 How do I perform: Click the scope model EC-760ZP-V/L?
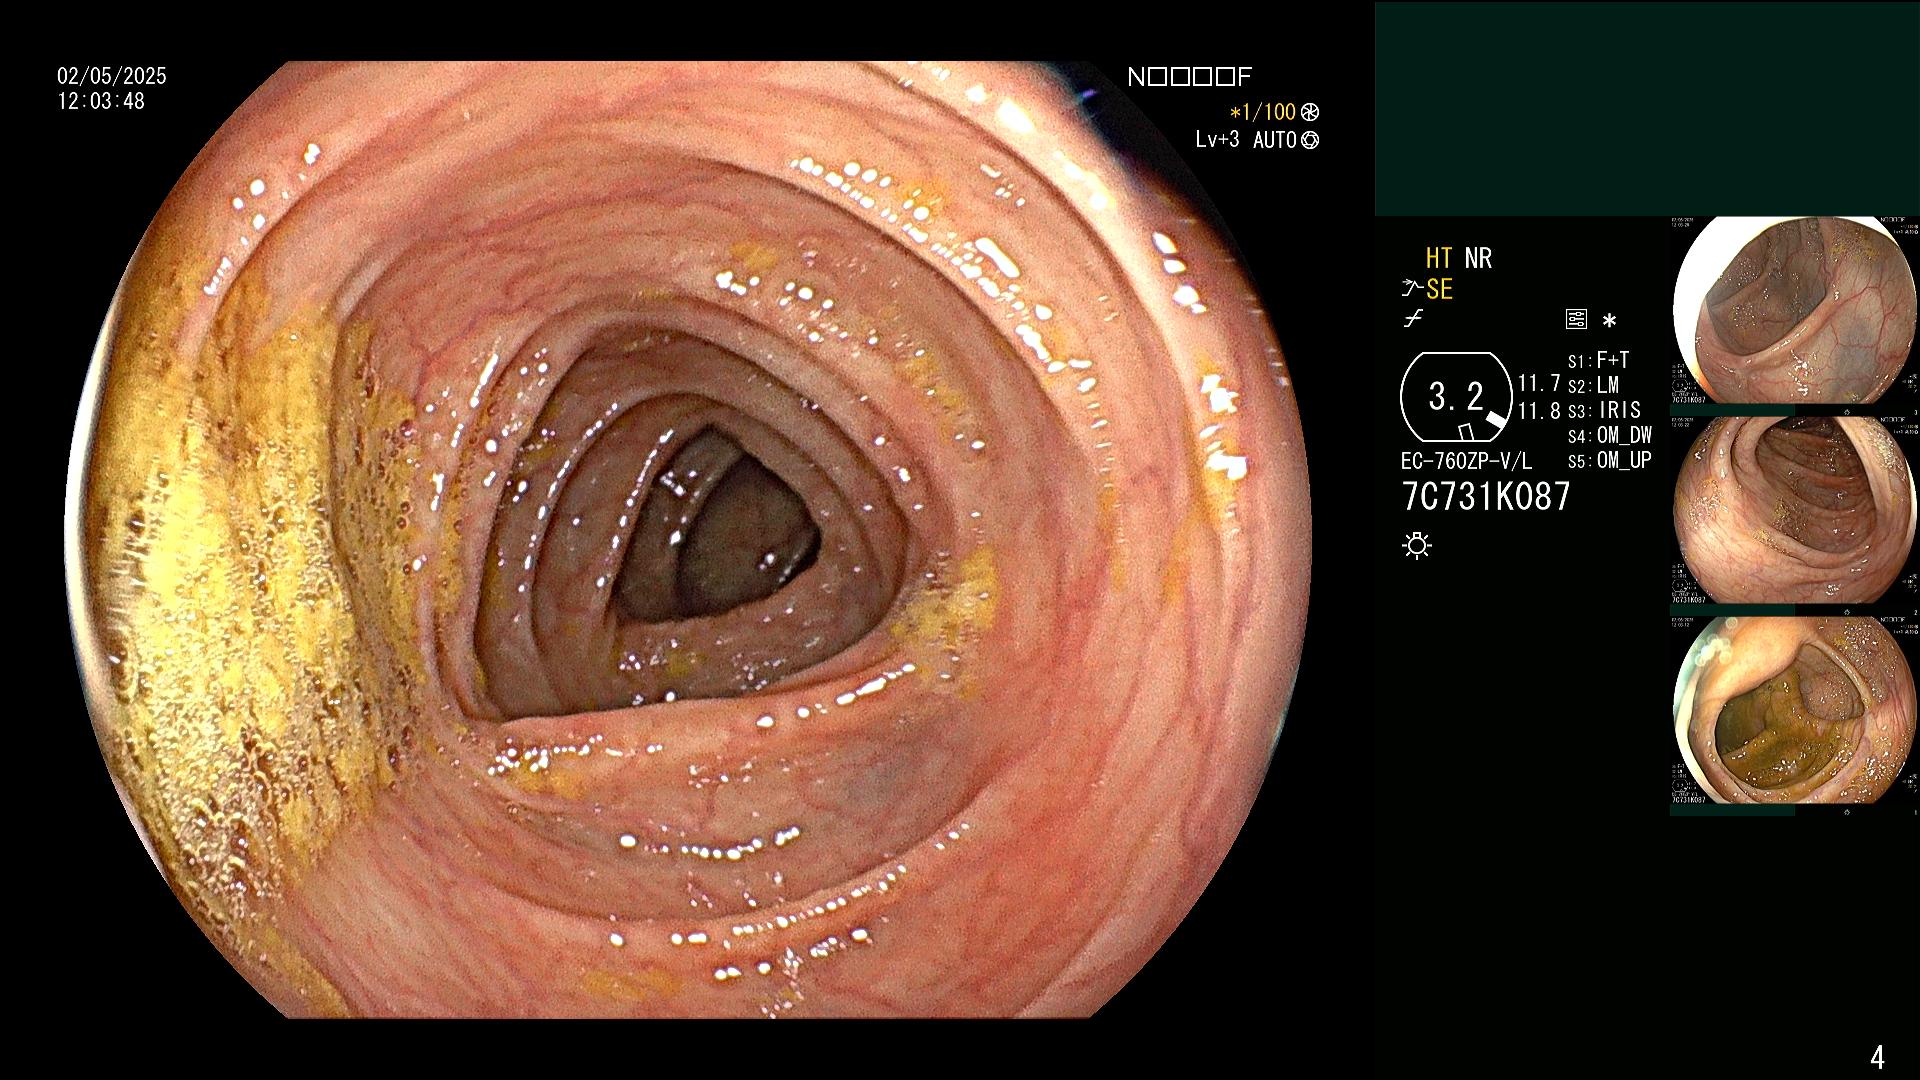click(1466, 462)
